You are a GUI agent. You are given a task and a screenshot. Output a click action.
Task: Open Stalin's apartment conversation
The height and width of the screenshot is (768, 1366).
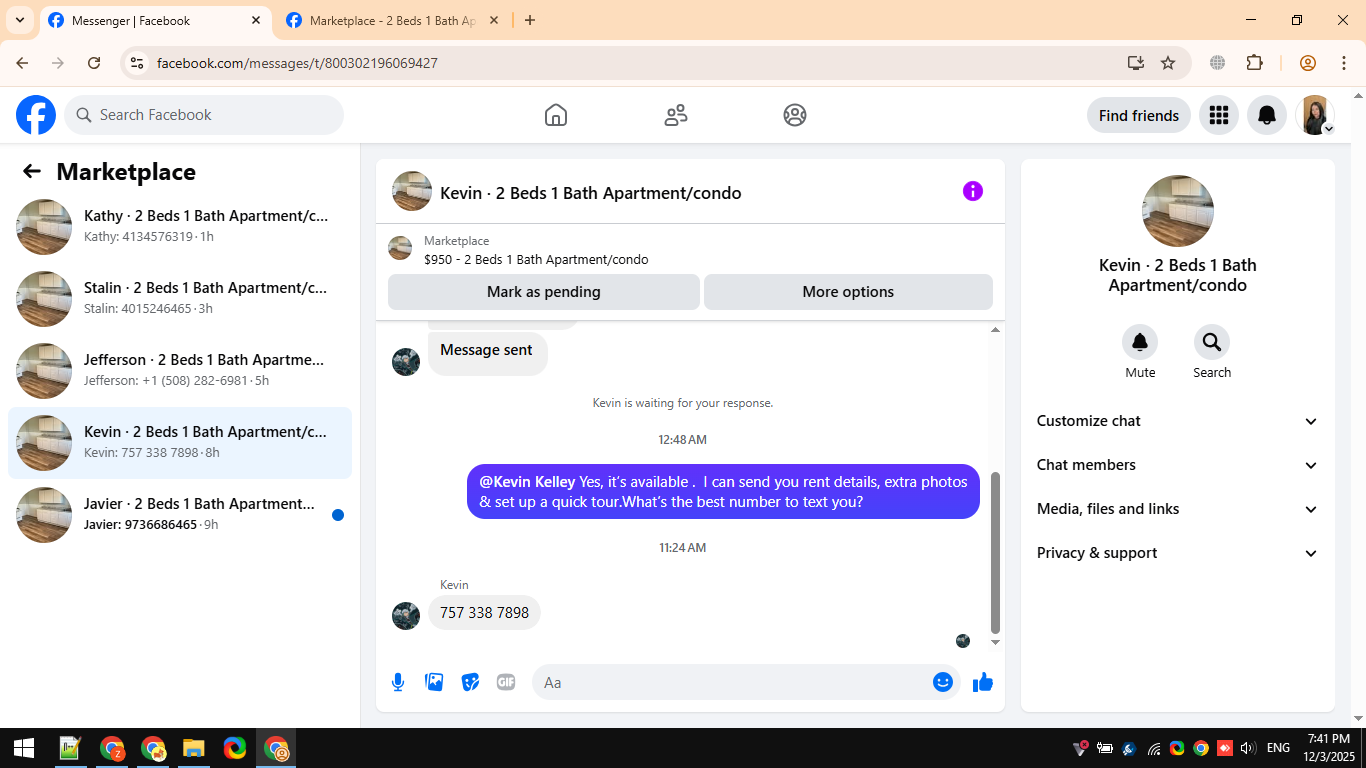point(180,299)
